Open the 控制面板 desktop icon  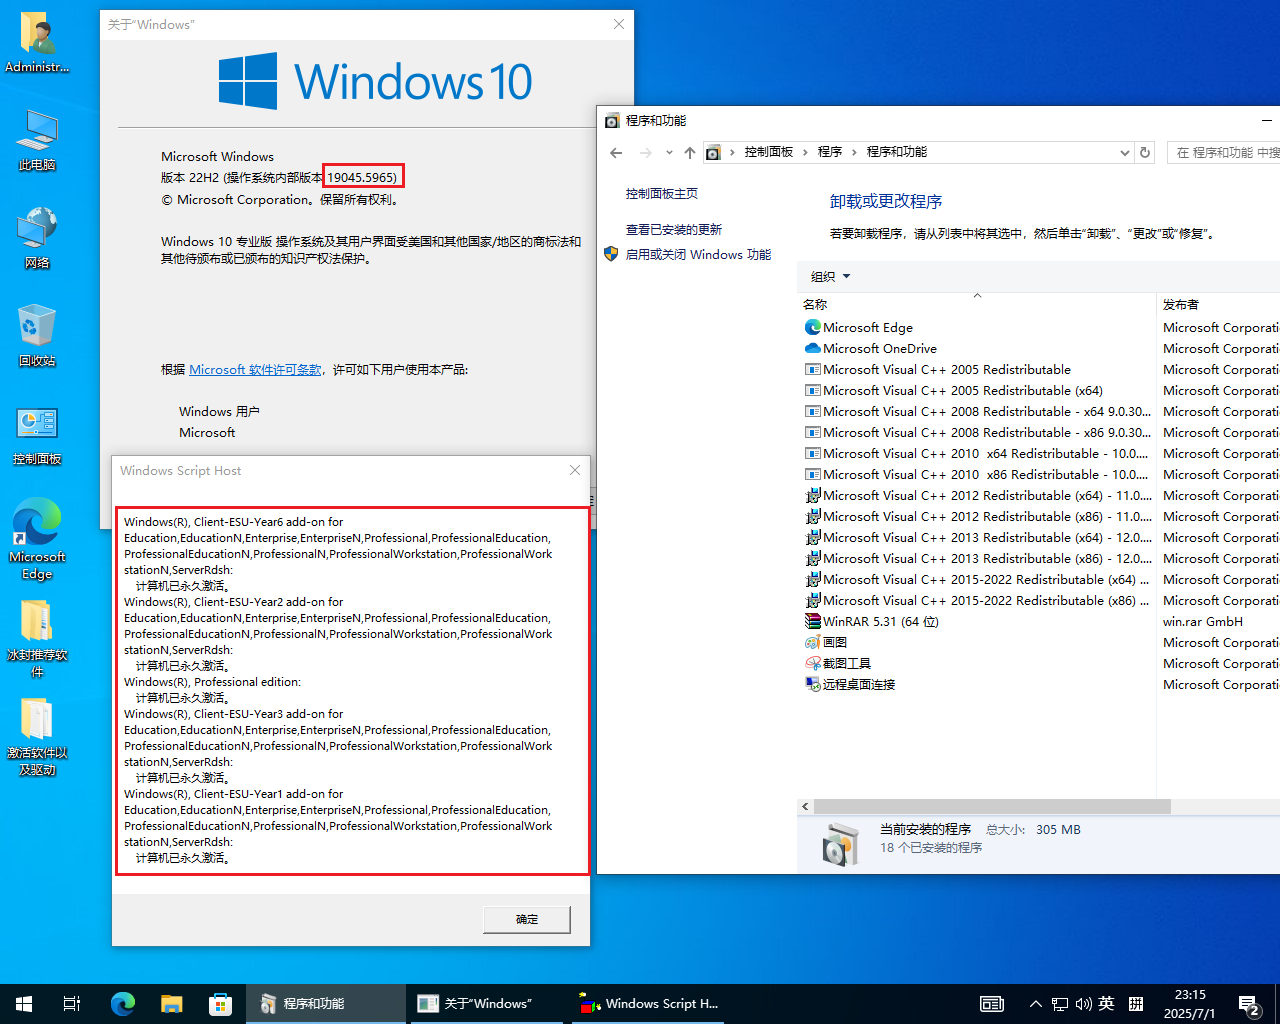37,435
